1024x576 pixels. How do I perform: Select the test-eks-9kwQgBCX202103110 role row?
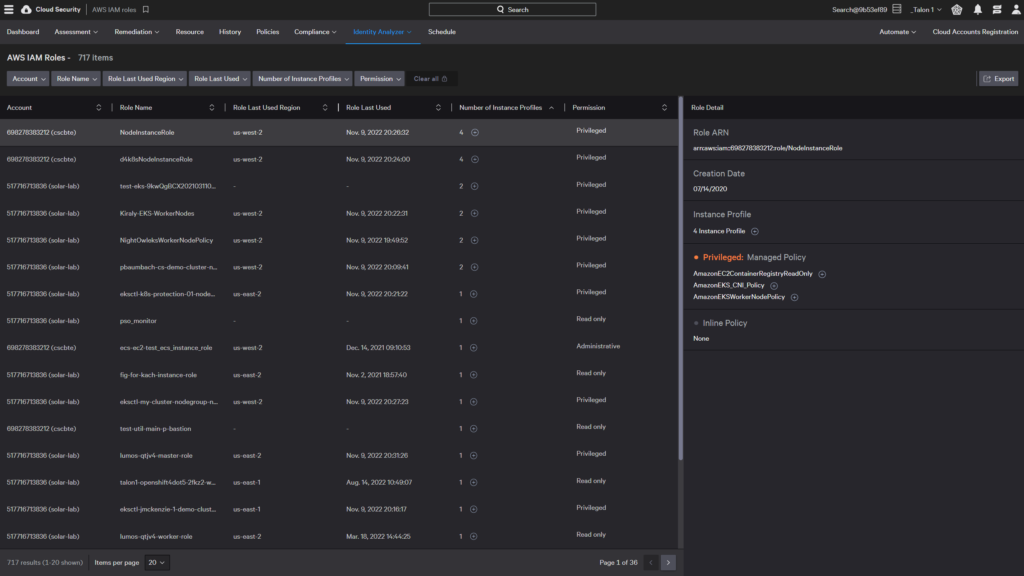coord(339,186)
